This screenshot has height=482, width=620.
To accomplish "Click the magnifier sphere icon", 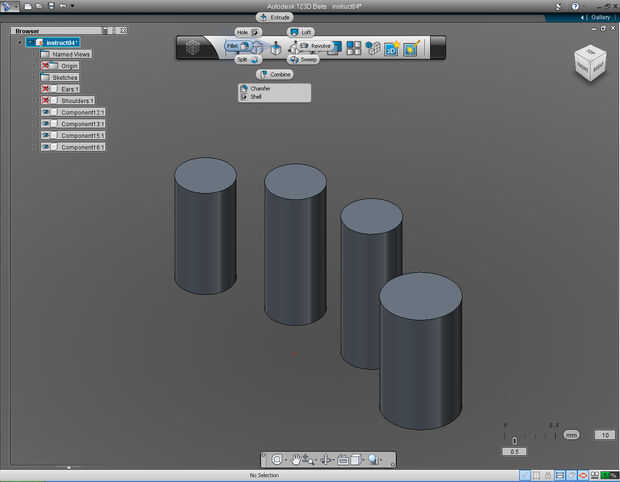I will [x=372, y=459].
